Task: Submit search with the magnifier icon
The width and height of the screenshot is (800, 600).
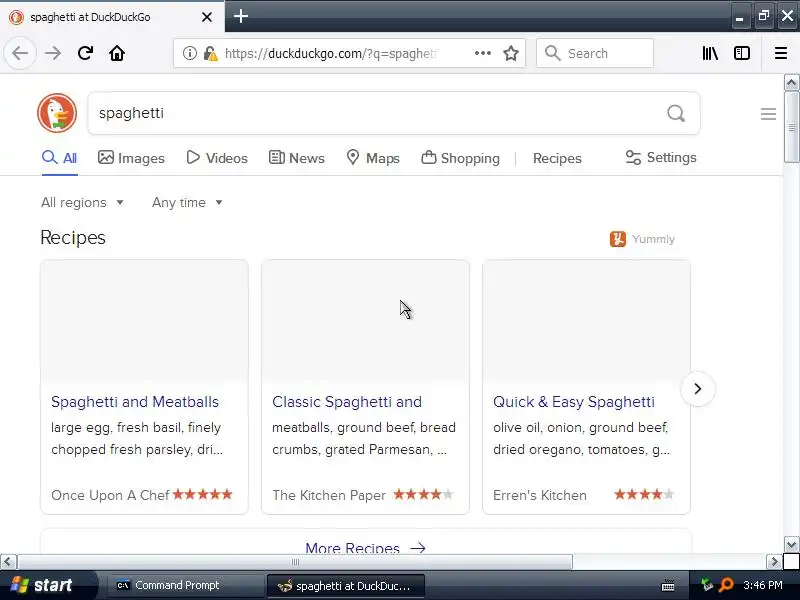Action: [x=676, y=113]
